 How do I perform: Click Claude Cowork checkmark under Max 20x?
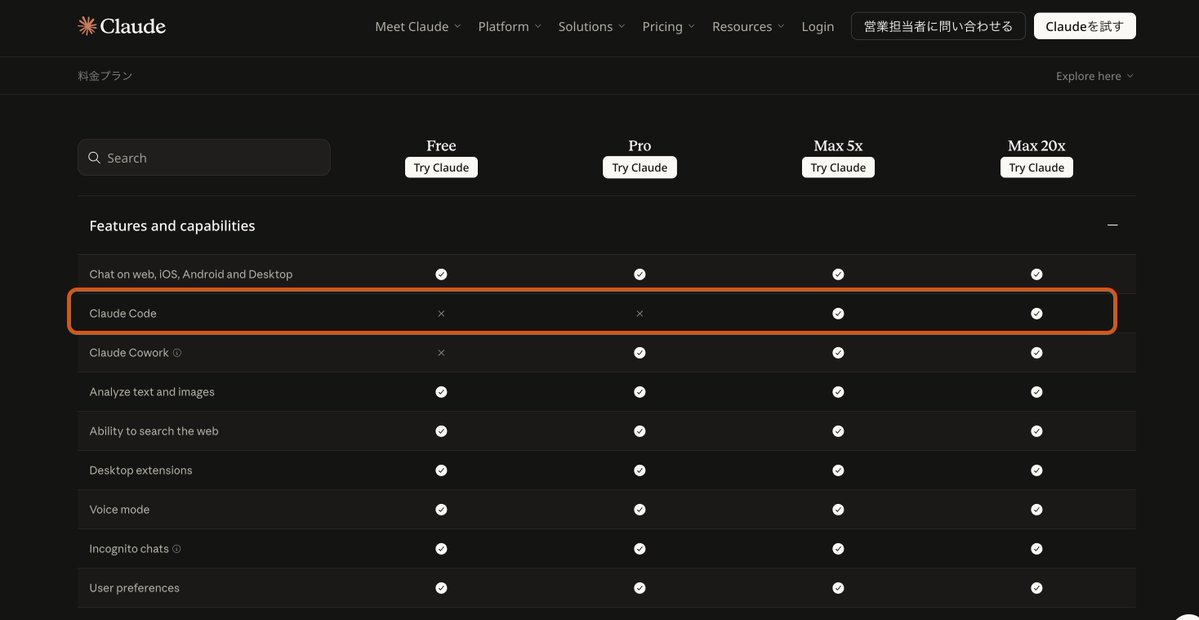tap(1036, 353)
